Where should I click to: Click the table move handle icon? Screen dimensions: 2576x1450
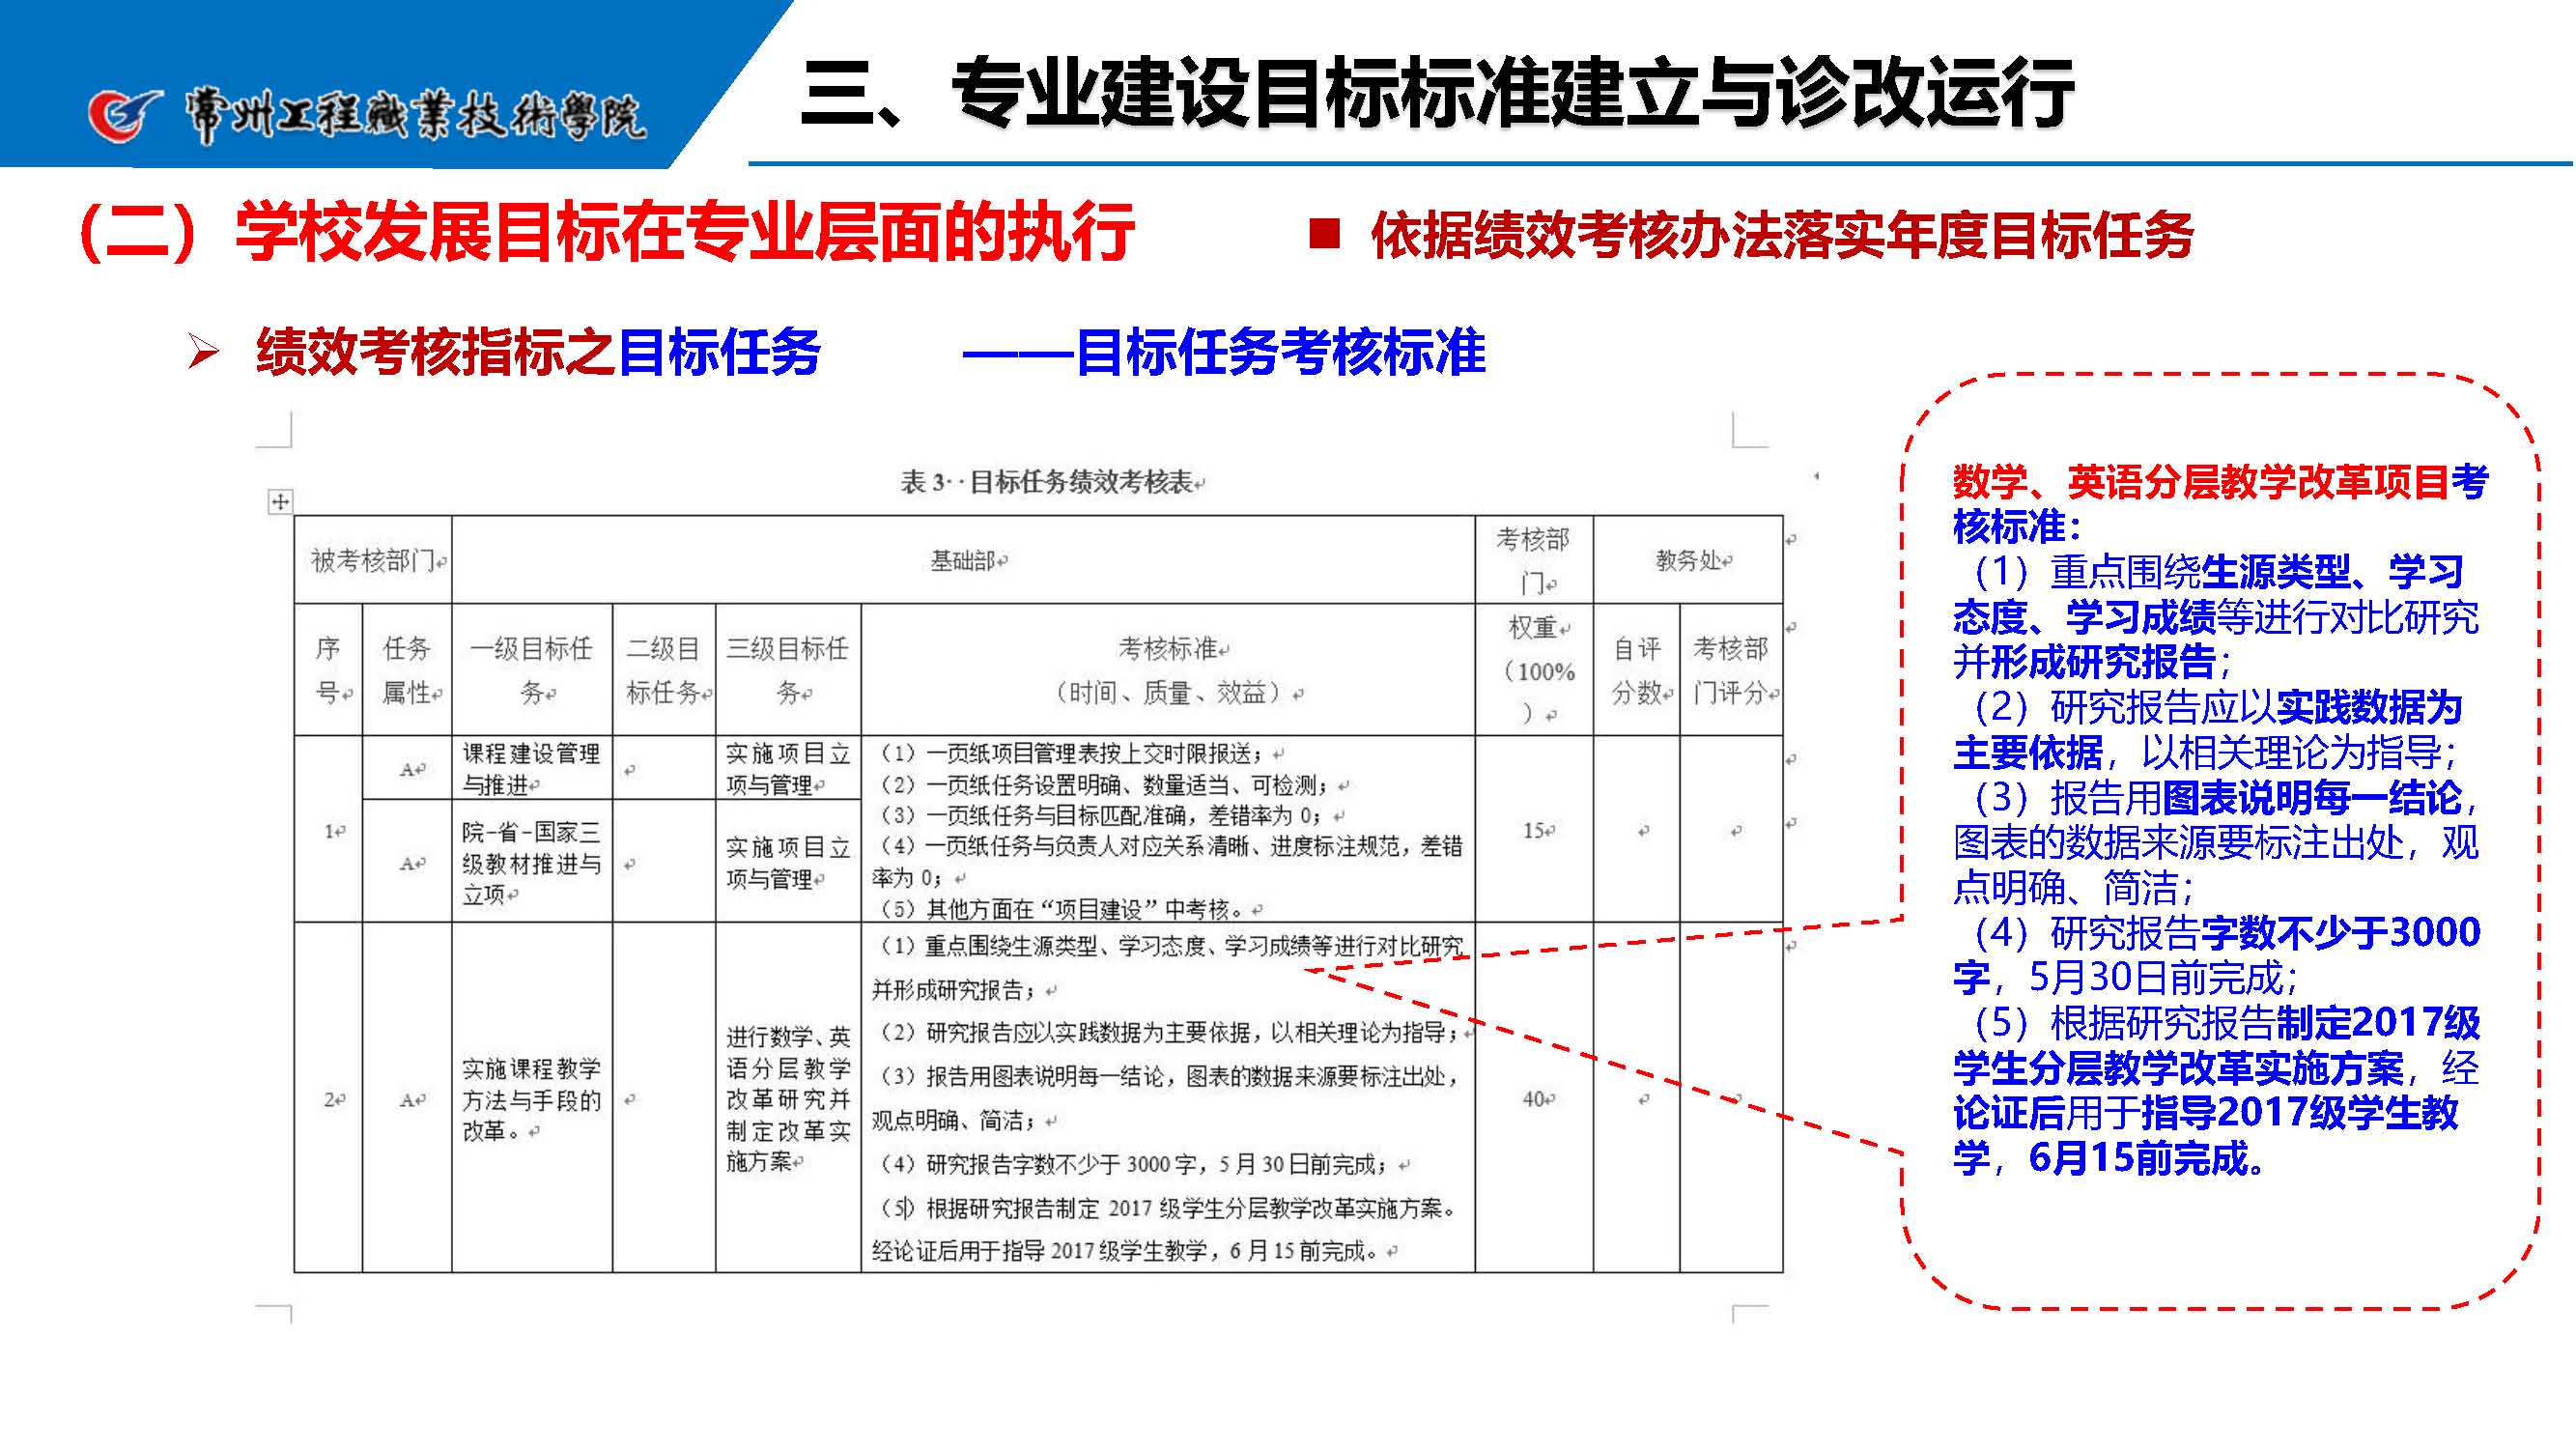(281, 502)
